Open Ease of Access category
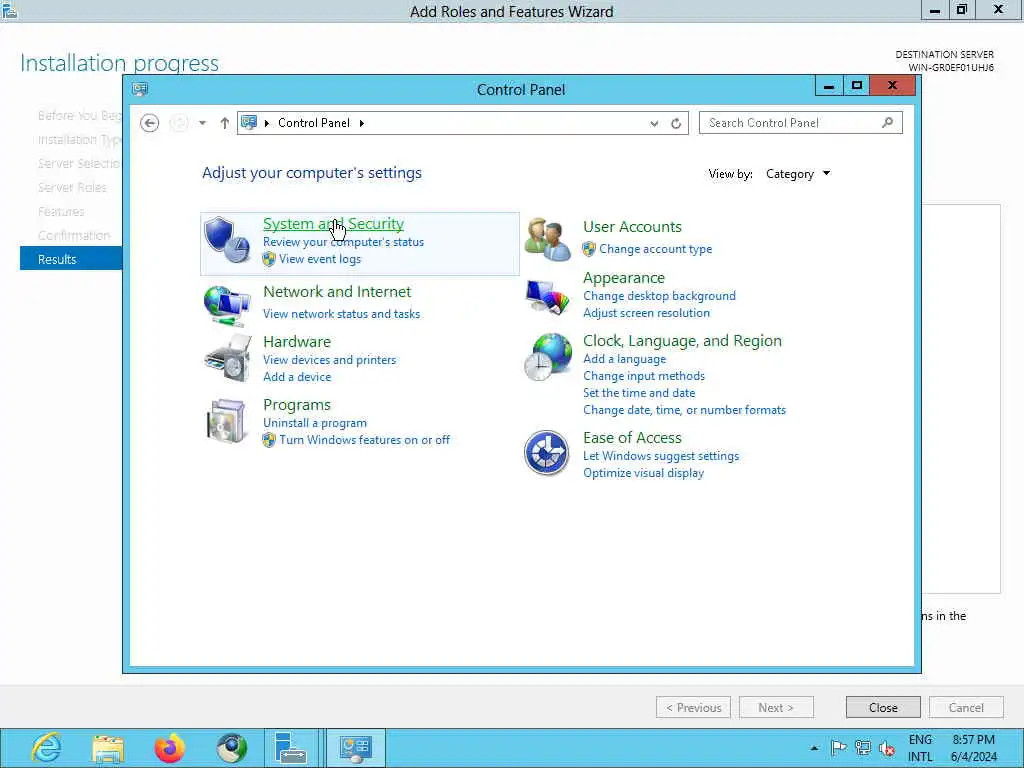This screenshot has width=1024, height=768. coord(632,438)
